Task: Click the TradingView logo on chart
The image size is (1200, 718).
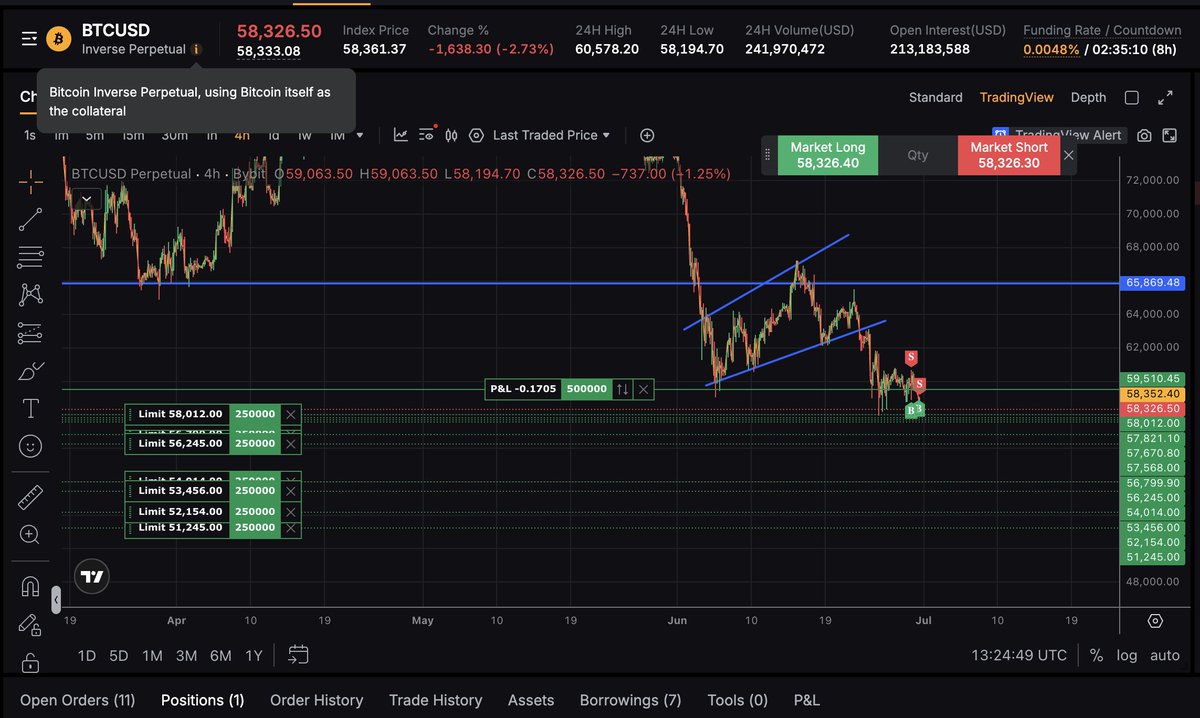Action: pos(92,576)
